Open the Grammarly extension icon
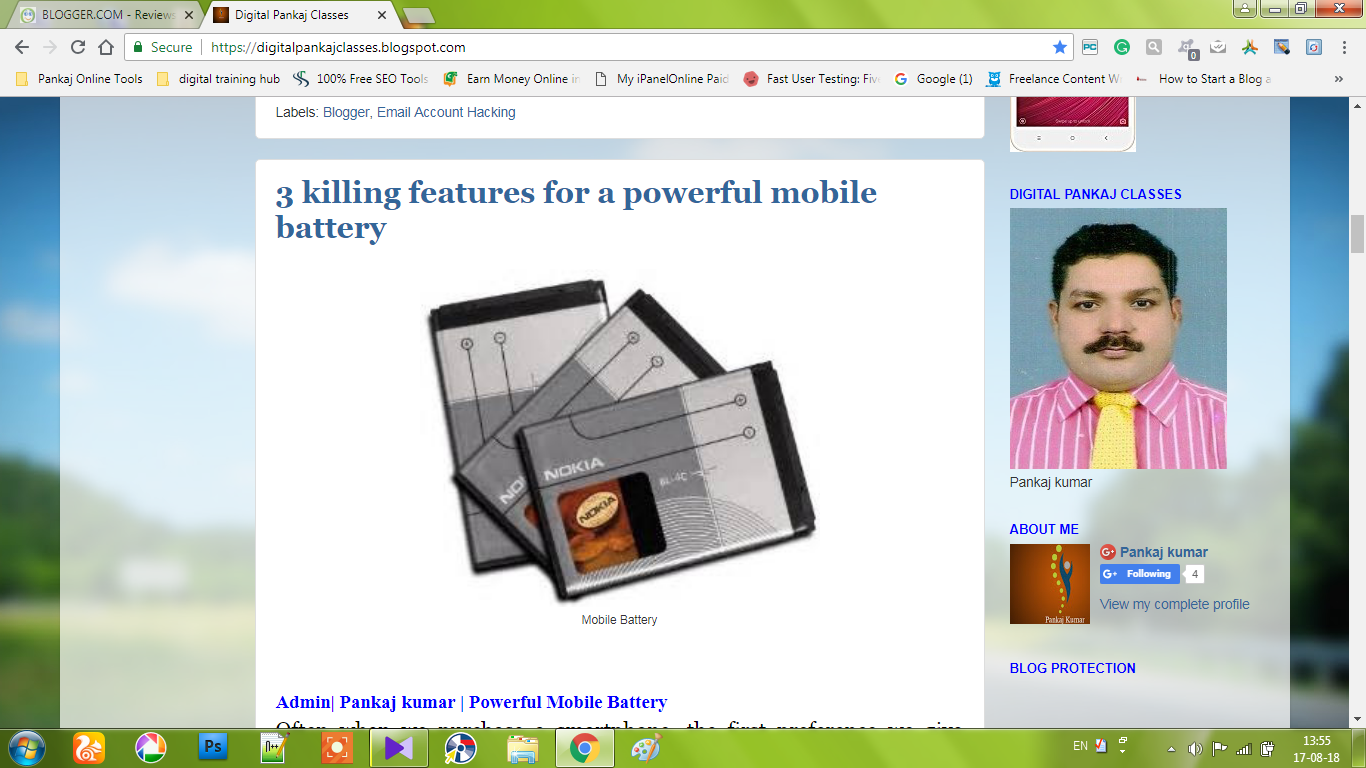The height and width of the screenshot is (768, 1366). 1122,47
